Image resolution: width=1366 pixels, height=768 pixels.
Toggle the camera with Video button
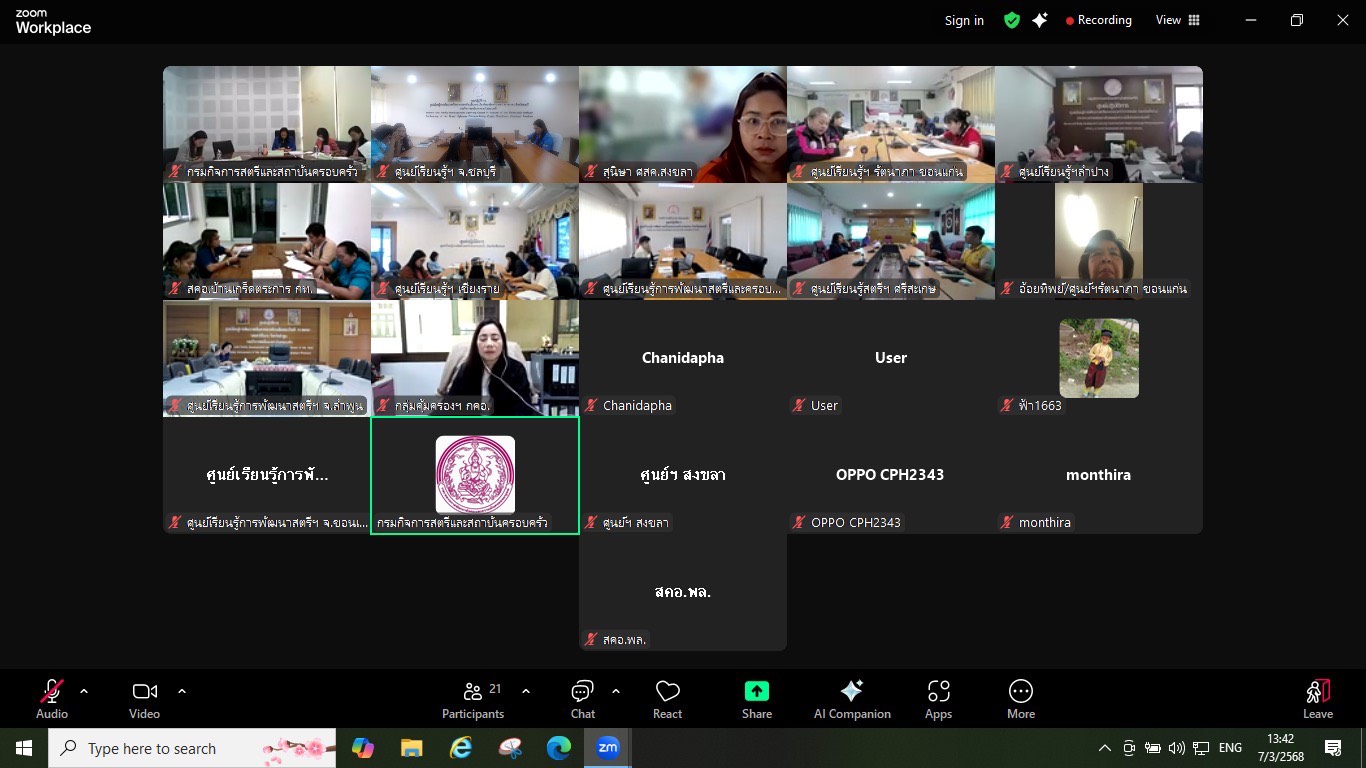pyautogui.click(x=144, y=698)
